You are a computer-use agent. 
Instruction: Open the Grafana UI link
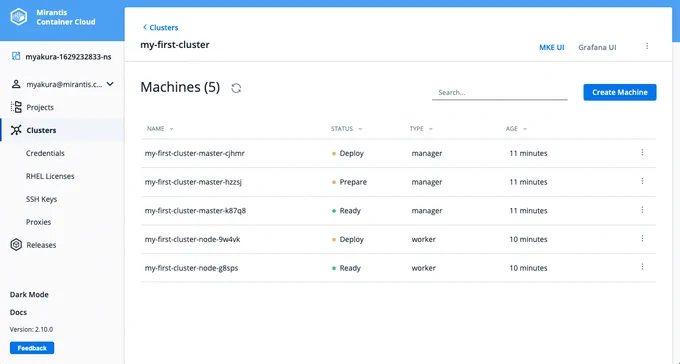point(597,47)
